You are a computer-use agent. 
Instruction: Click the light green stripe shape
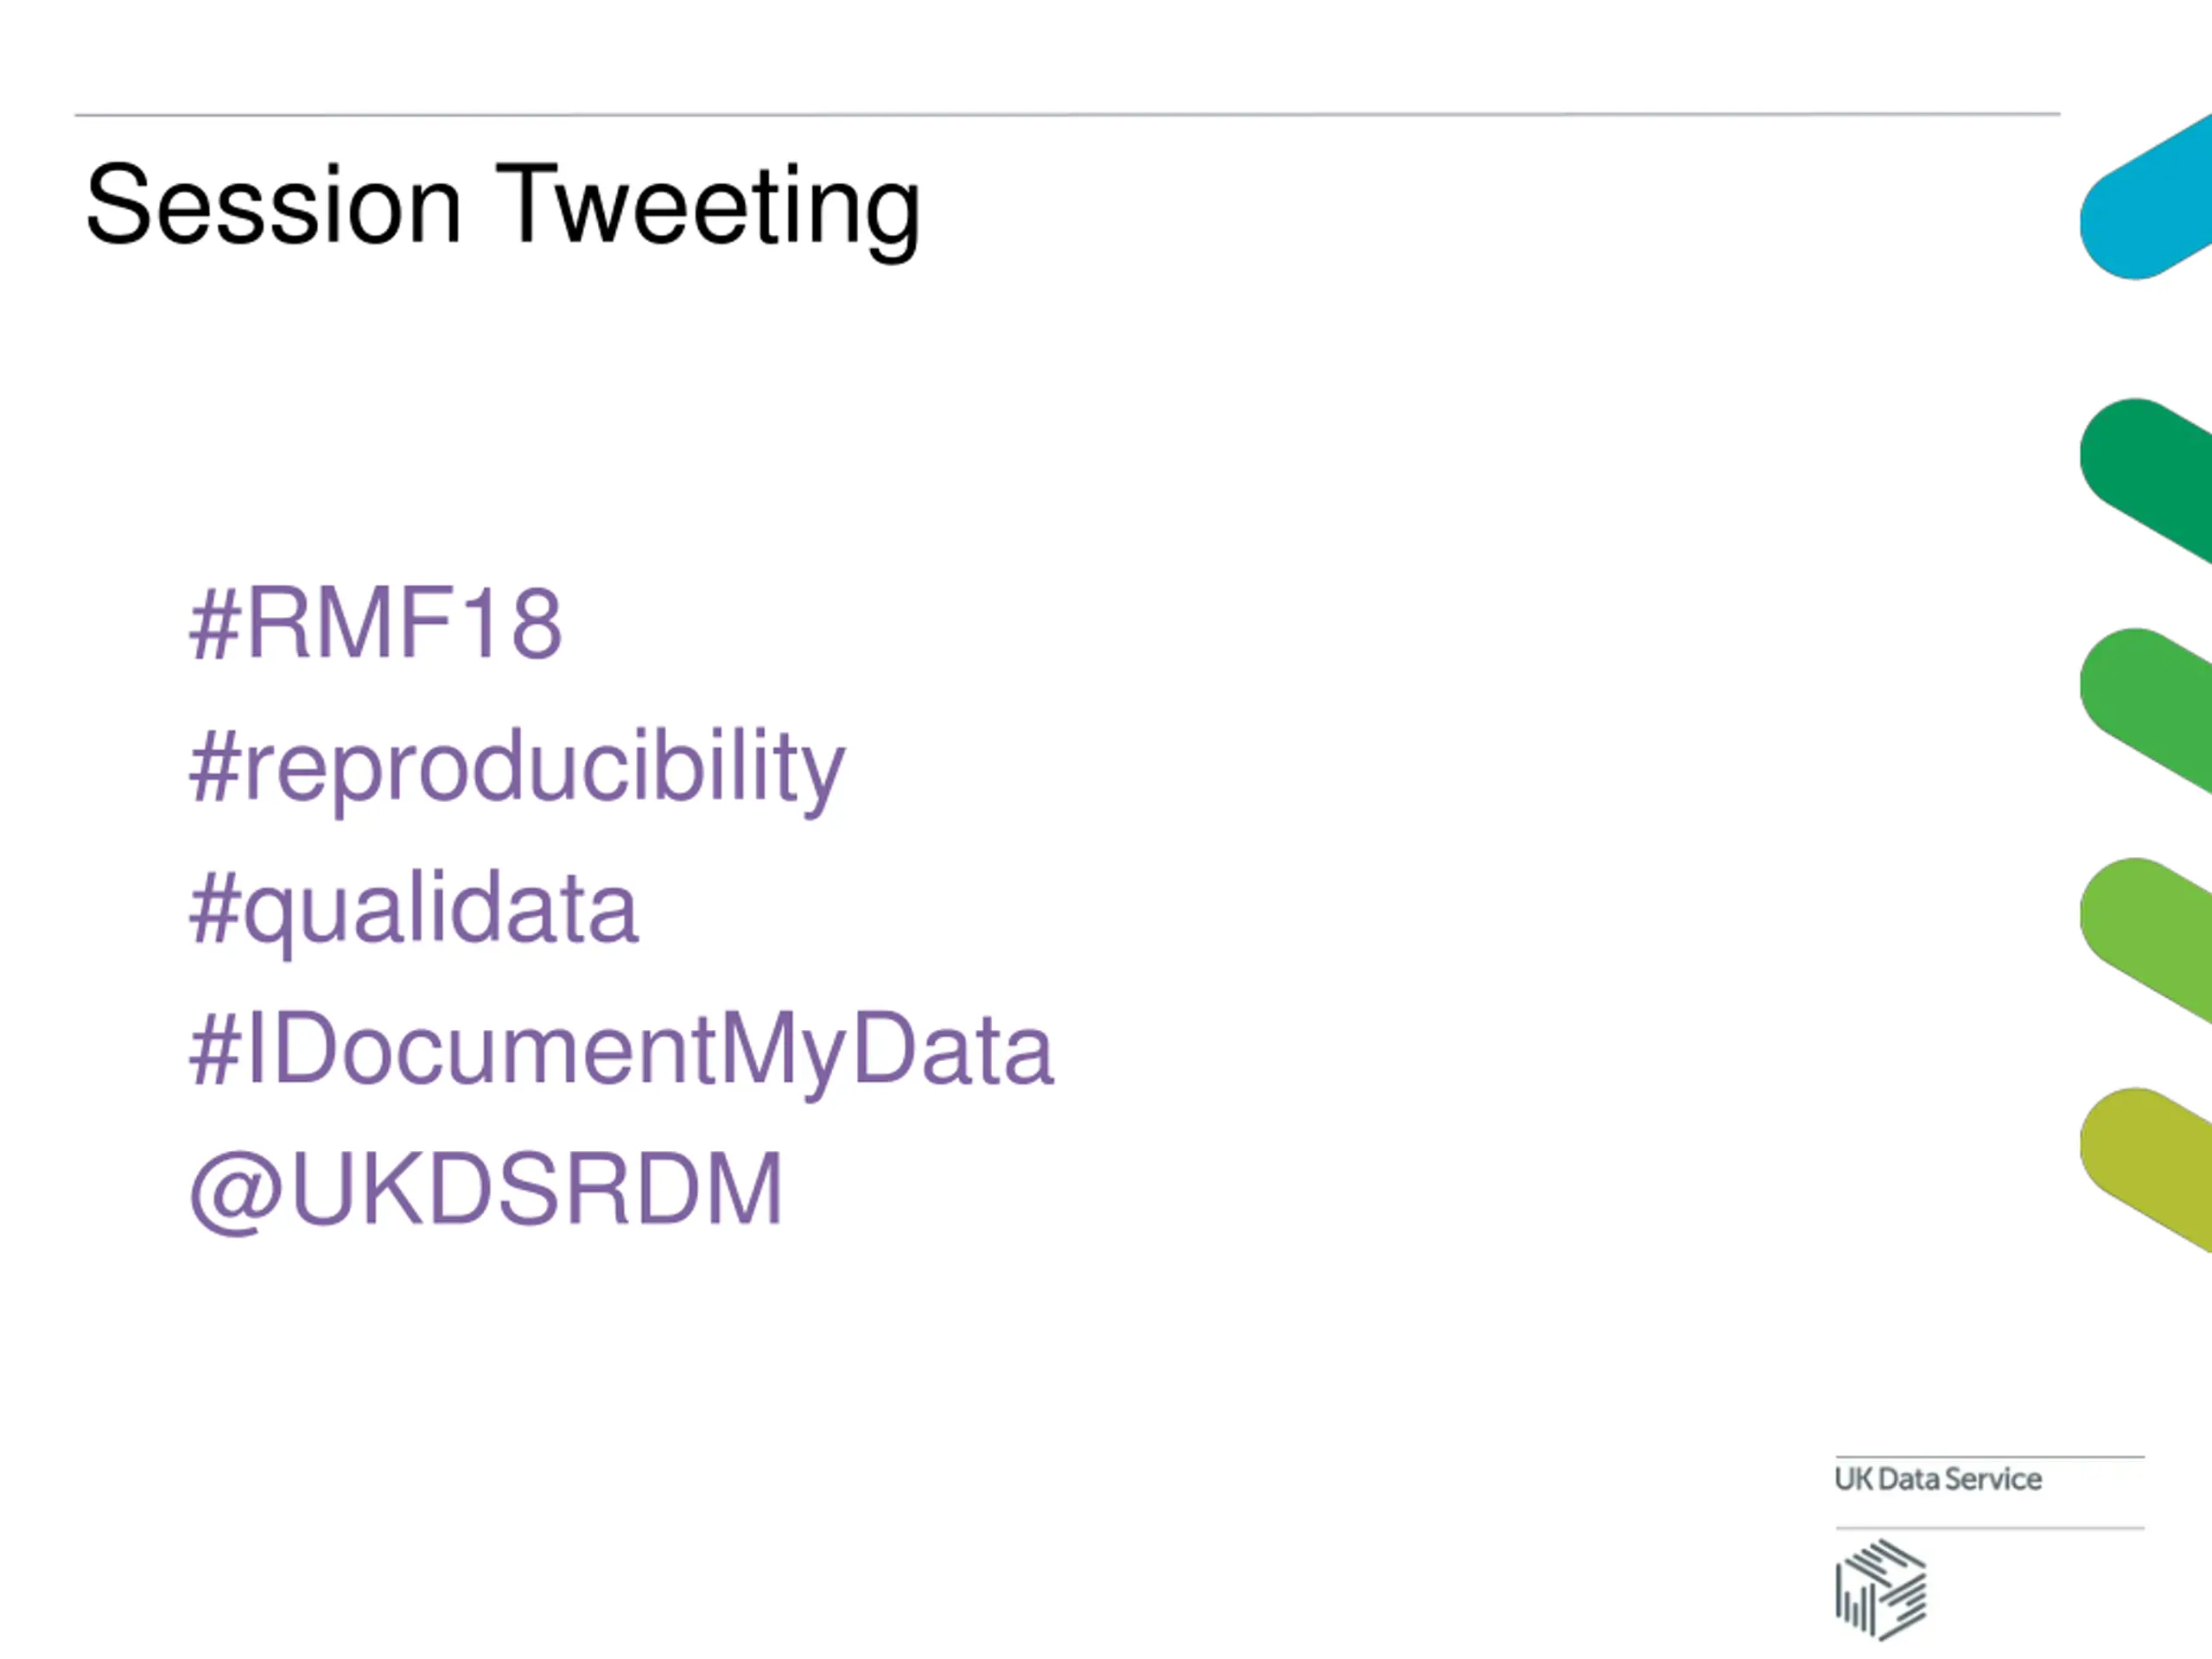(x=2148, y=940)
